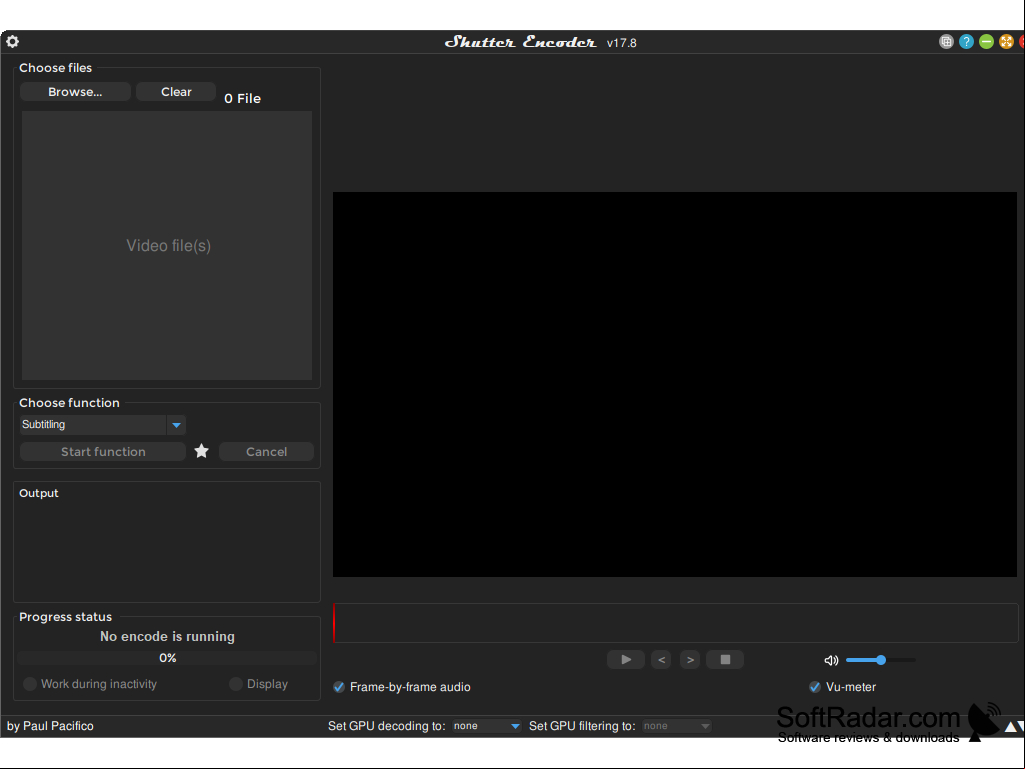Click the gray grid icon in title bar
Viewport: 1025px width, 769px height.
coord(946,42)
